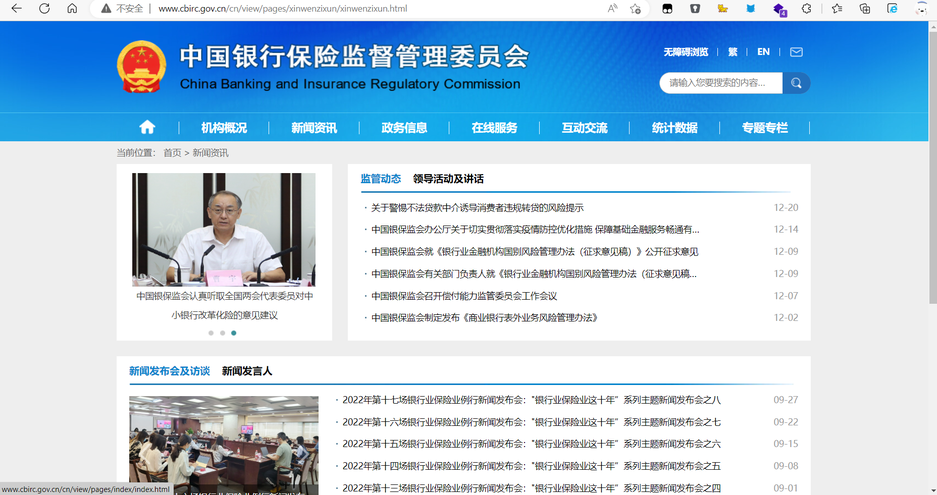
Task: Reload the page with the refresh icon
Action: [44, 8]
